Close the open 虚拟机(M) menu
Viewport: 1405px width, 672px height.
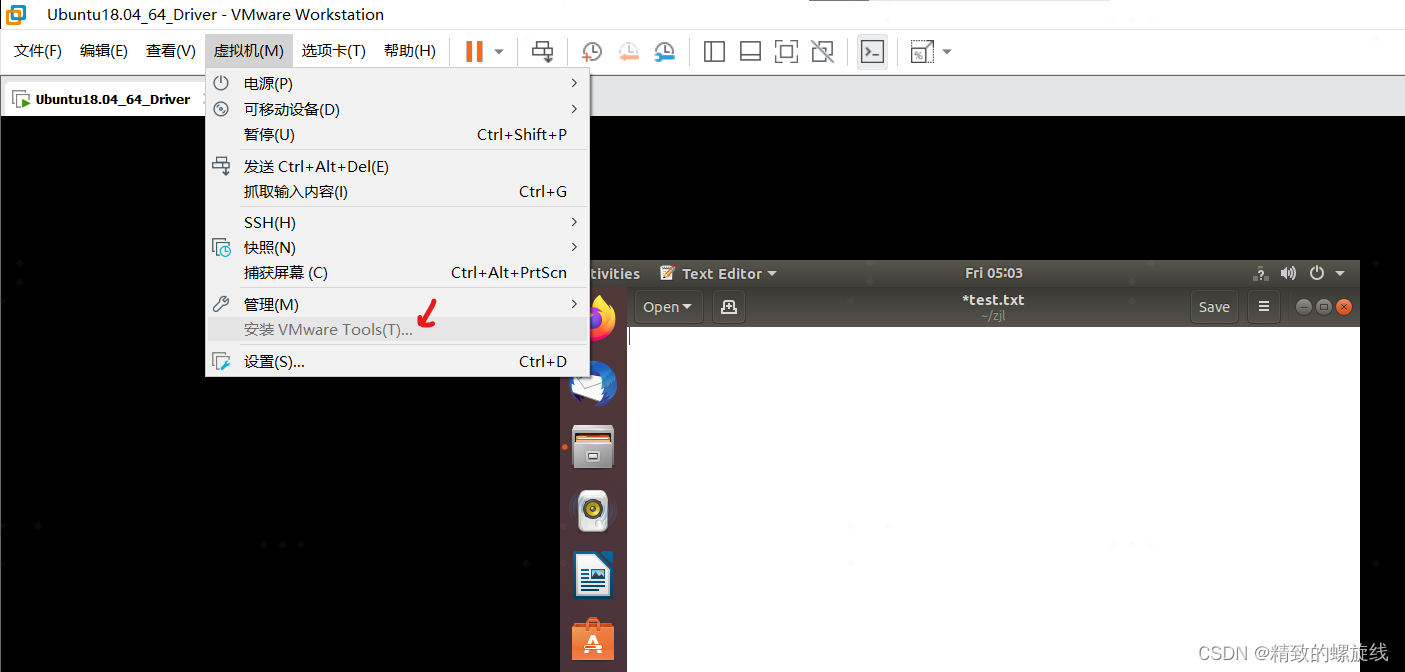249,50
